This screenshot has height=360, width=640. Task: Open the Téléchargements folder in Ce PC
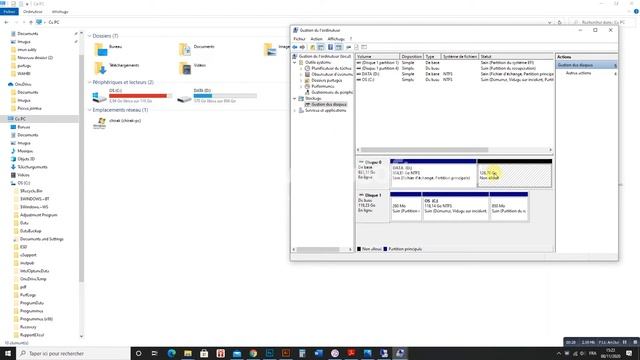[x=117, y=68]
